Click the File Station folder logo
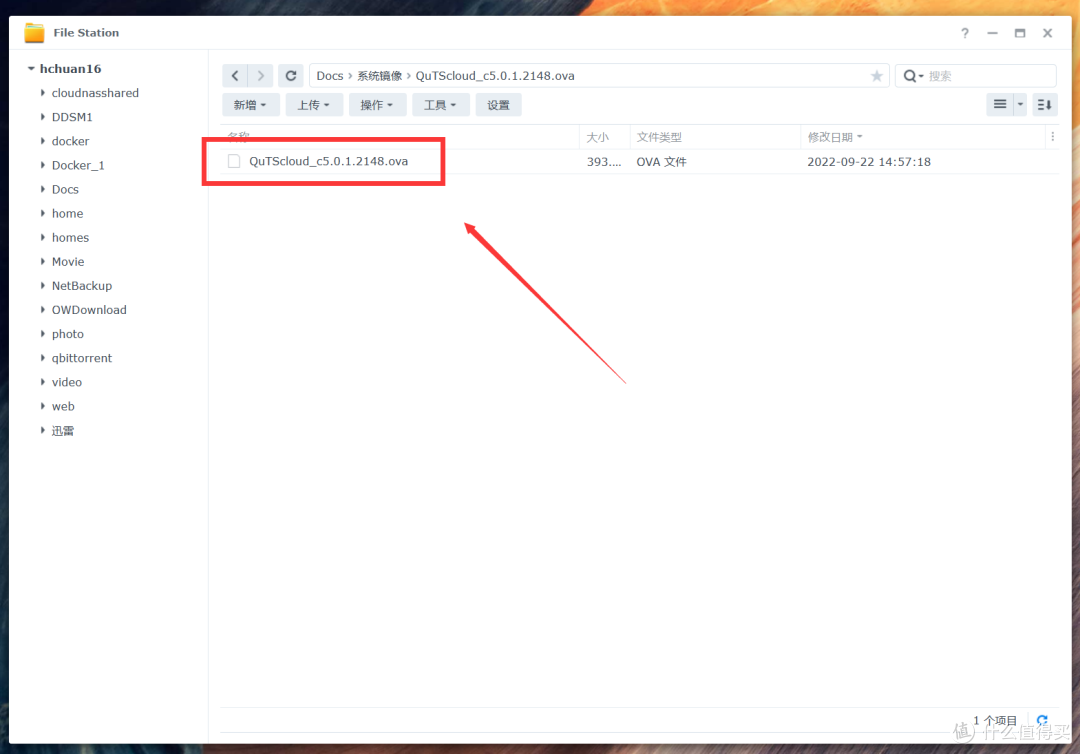Image resolution: width=1080 pixels, height=754 pixels. pos(34,32)
